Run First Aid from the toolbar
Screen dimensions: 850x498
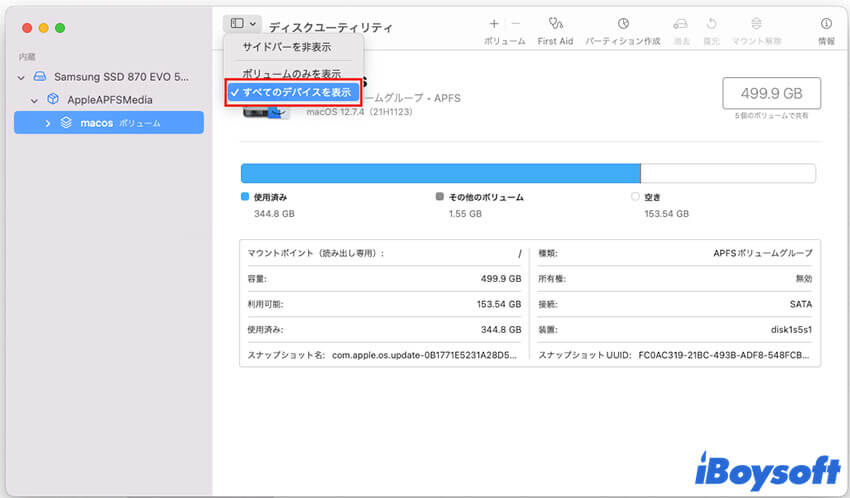(555, 31)
